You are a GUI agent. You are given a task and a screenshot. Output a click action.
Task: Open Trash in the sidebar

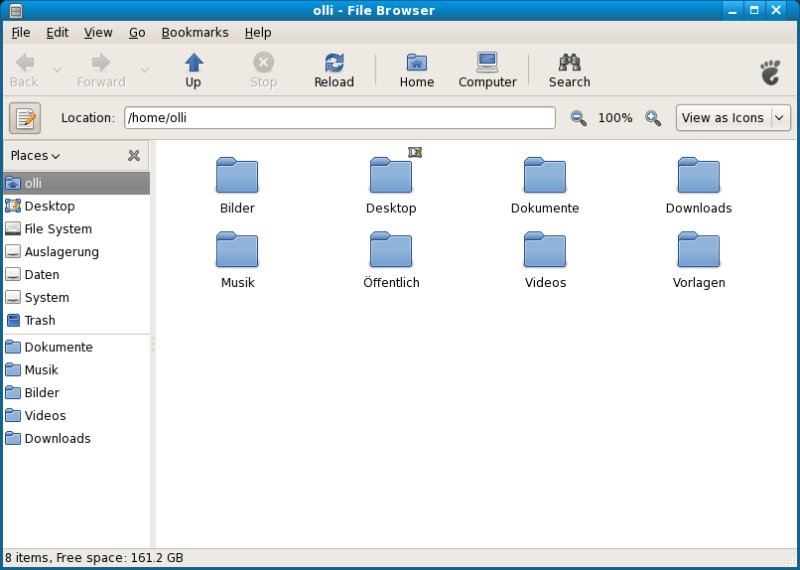click(77, 320)
